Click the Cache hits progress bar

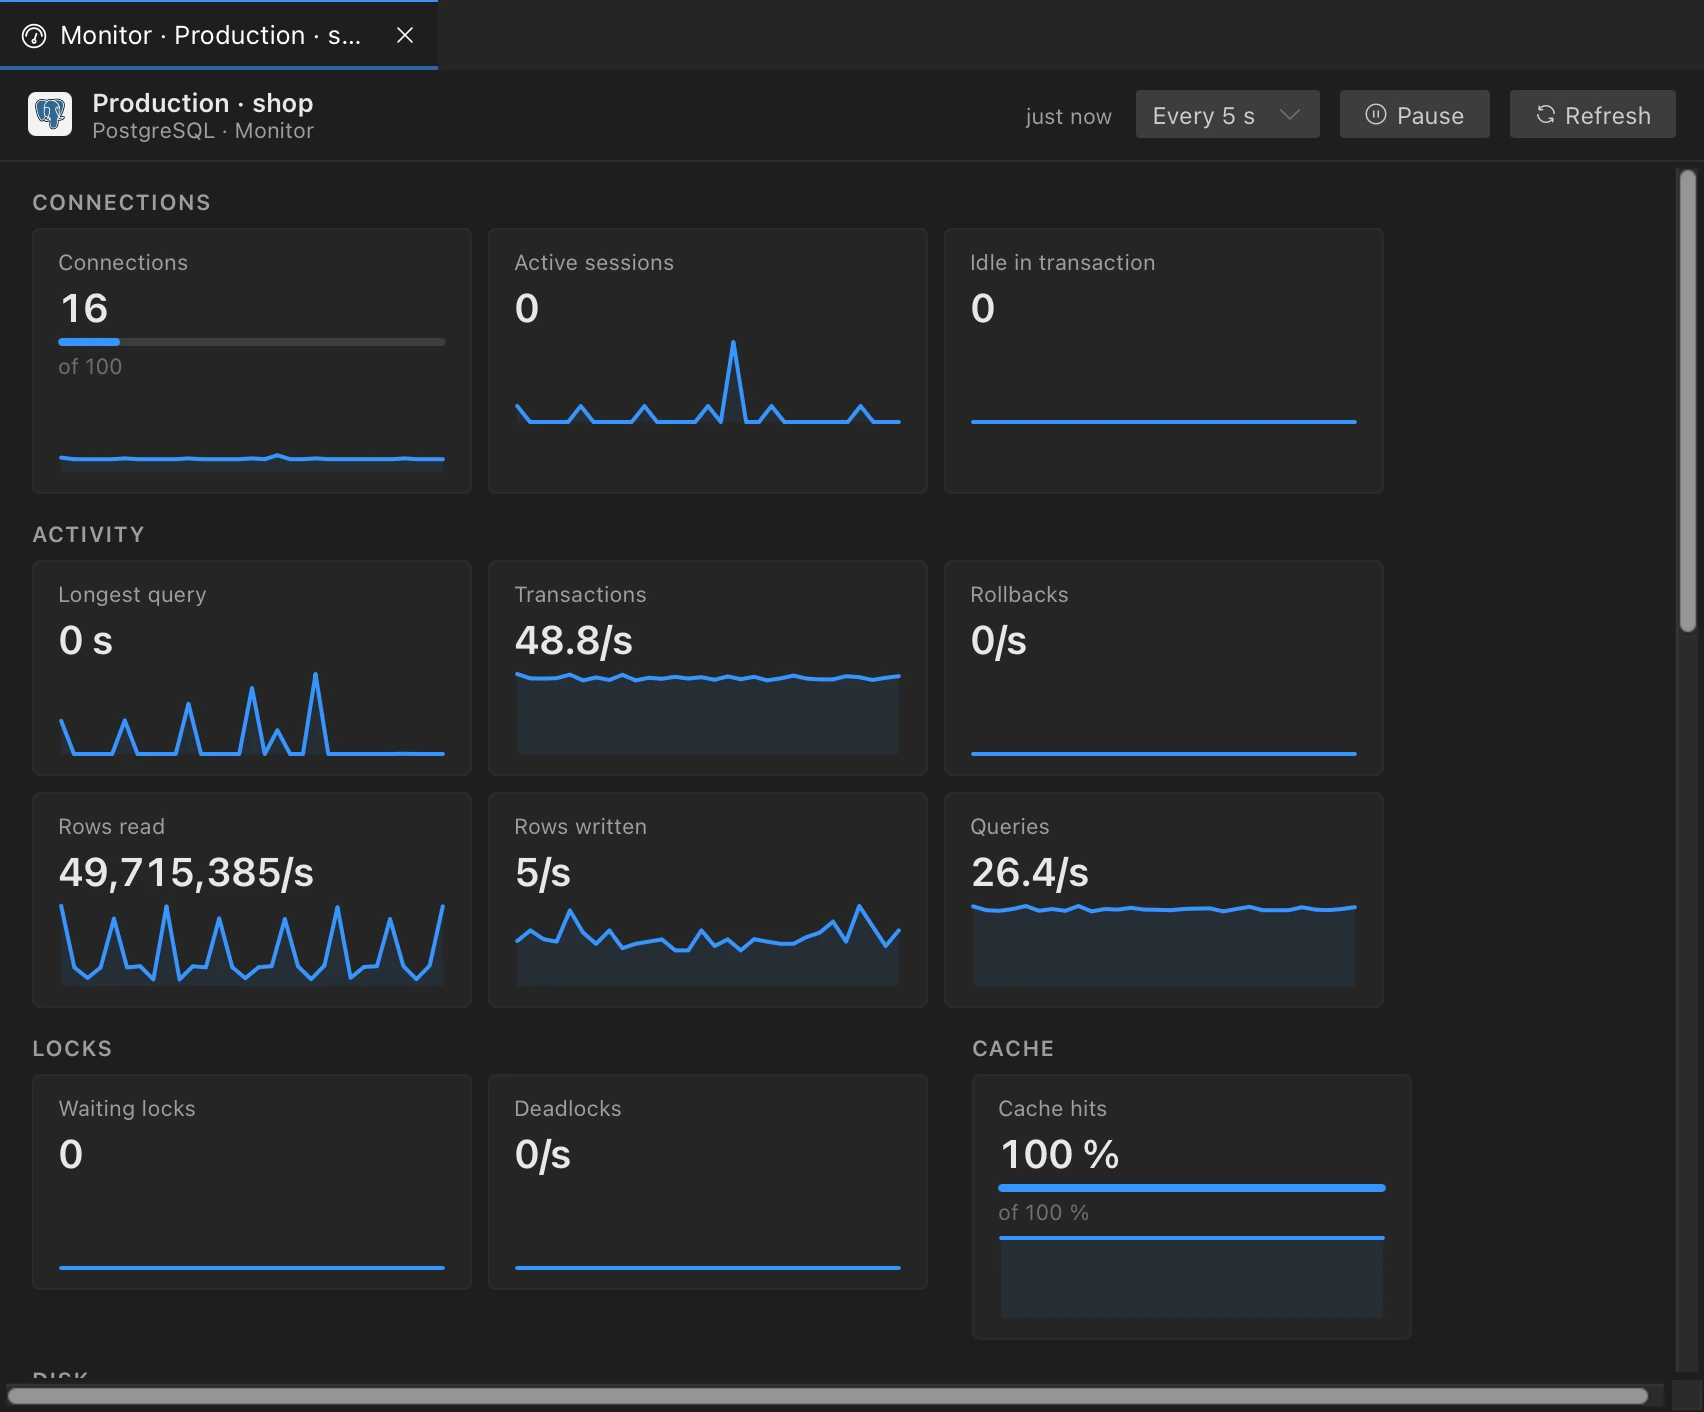click(x=1192, y=1188)
